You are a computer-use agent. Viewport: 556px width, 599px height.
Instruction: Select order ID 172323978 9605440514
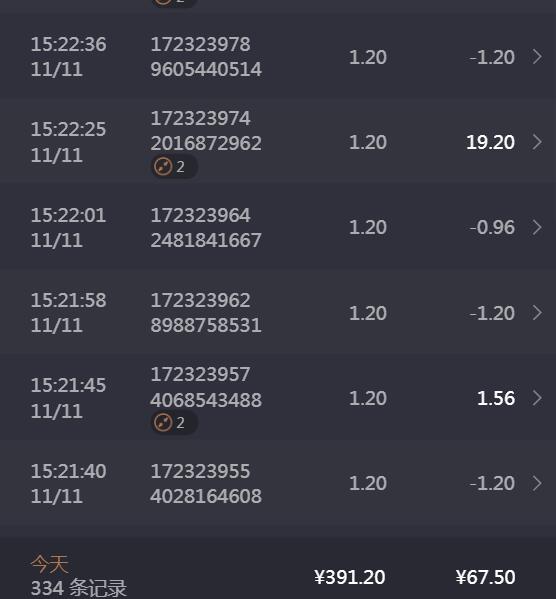point(206,57)
